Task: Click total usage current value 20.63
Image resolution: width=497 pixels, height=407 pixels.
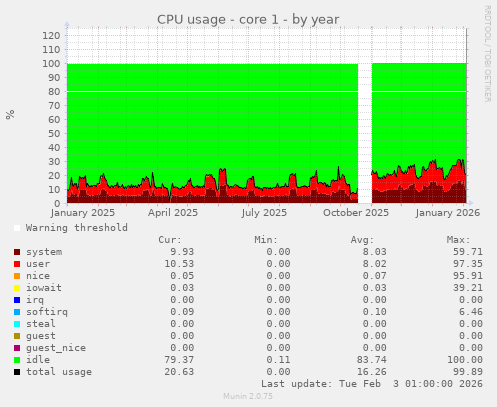Action: [x=179, y=372]
